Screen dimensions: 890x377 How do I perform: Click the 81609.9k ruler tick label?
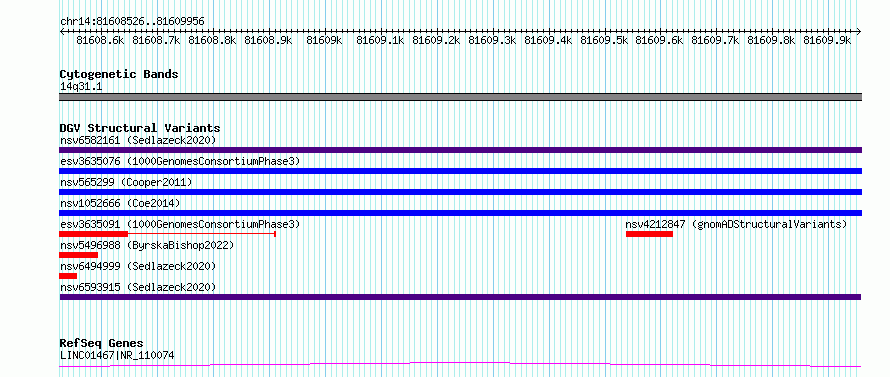[828, 40]
